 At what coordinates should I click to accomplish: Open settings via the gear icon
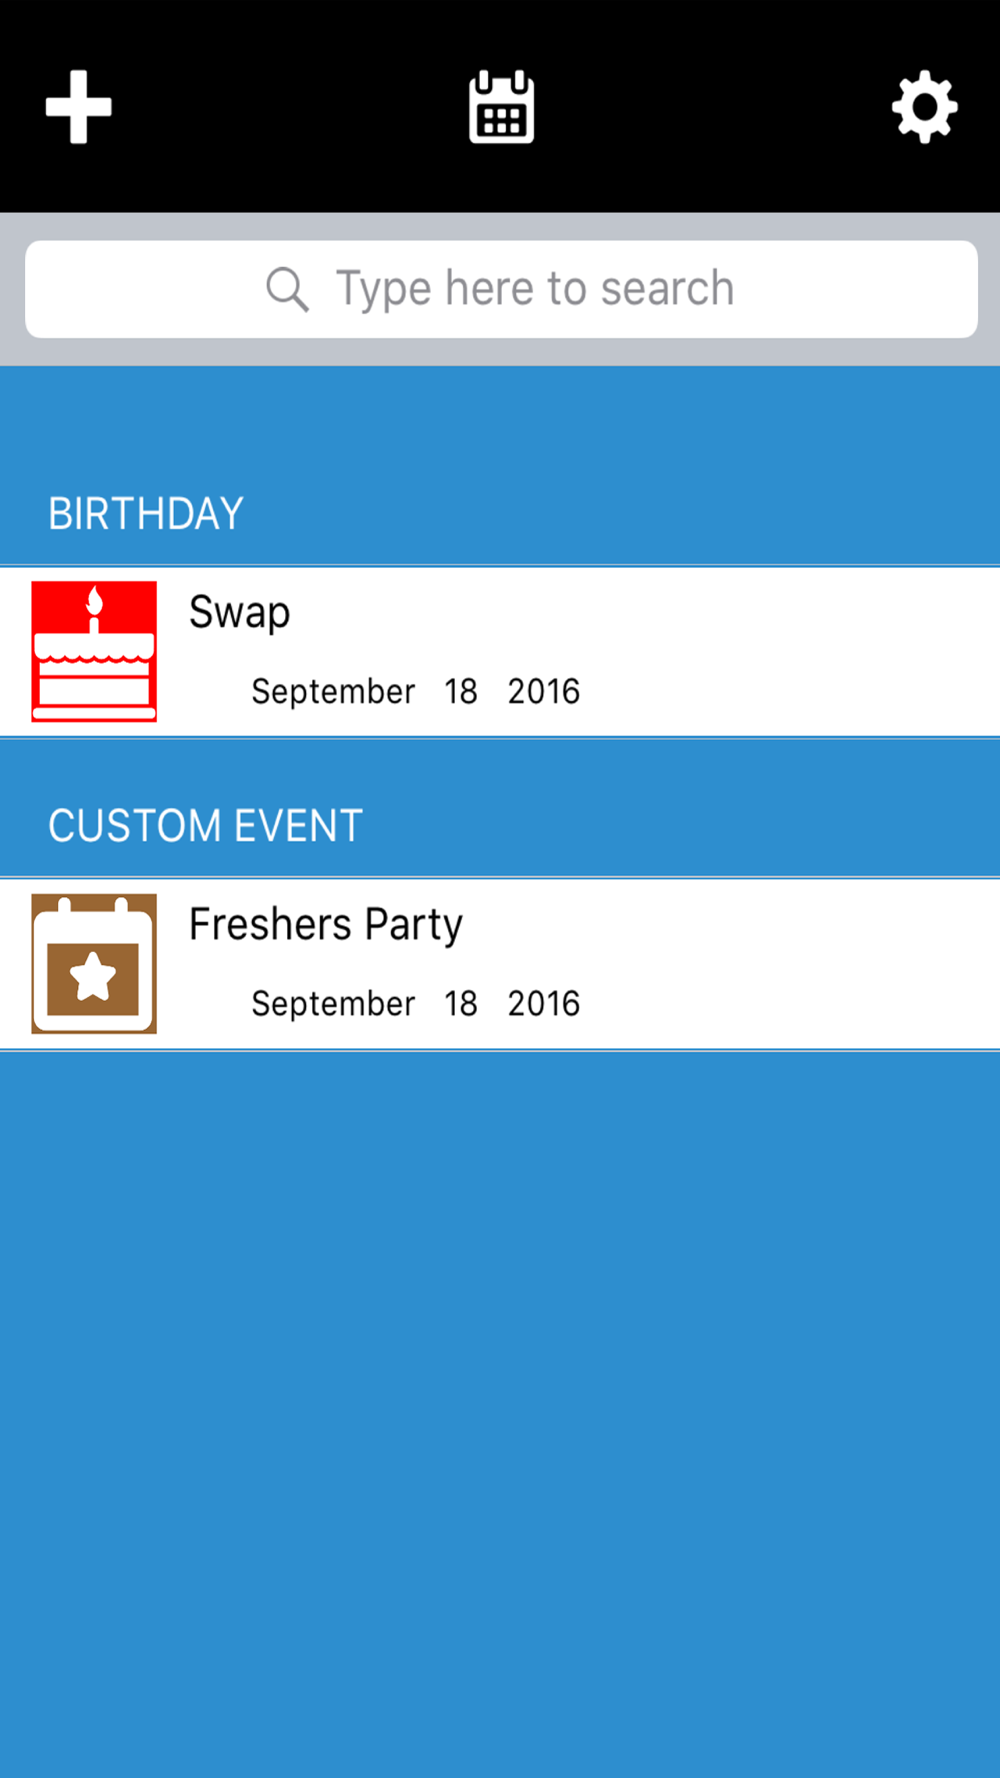tap(924, 107)
